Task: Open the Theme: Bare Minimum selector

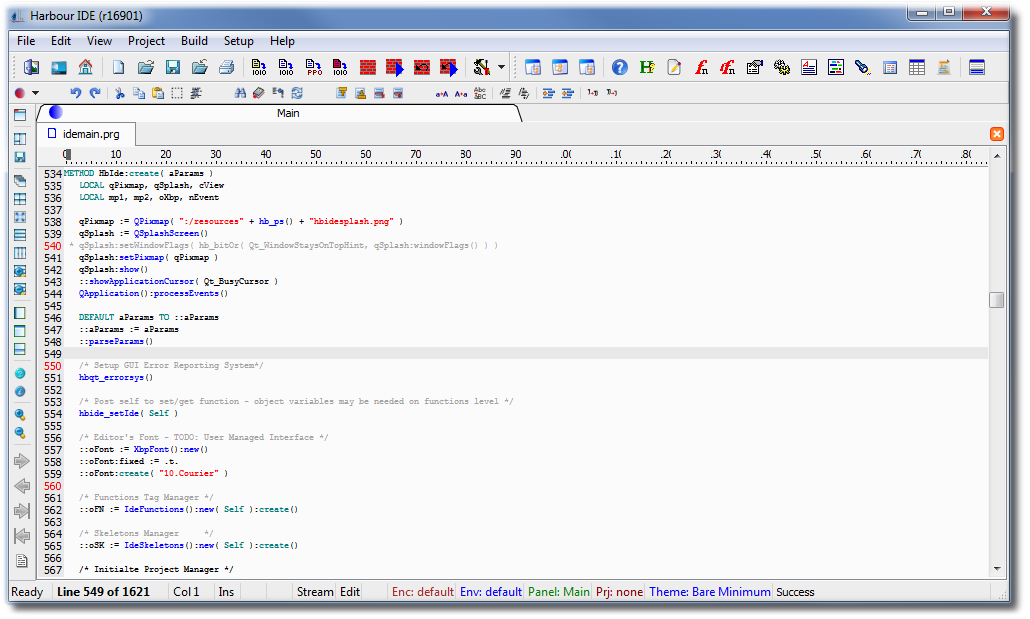Action: (709, 592)
